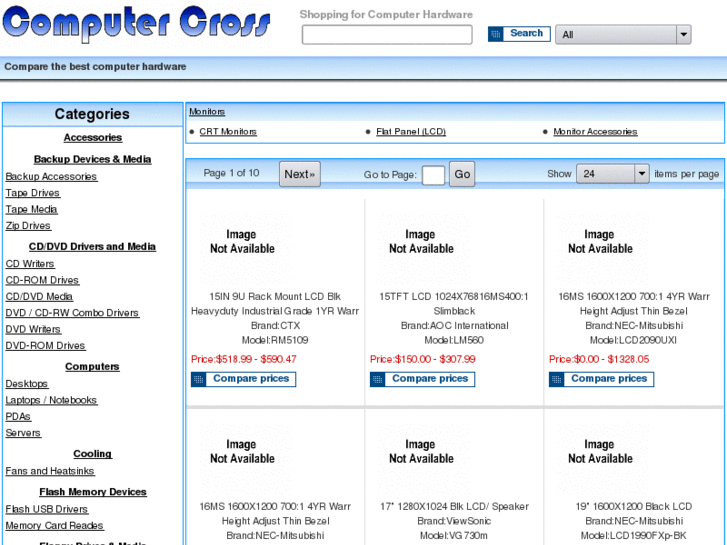This screenshot has width=727, height=545.
Task: Compare prices for NEC LCD2090UXI
Action: [601, 379]
